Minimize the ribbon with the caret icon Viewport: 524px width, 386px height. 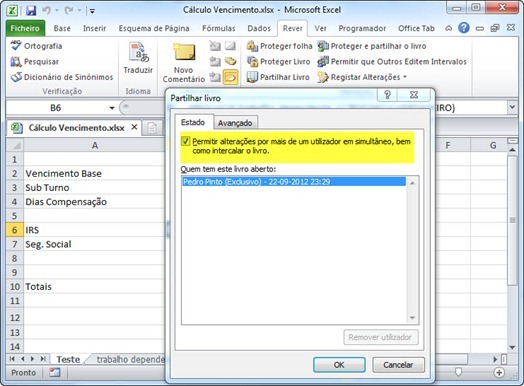coord(448,28)
